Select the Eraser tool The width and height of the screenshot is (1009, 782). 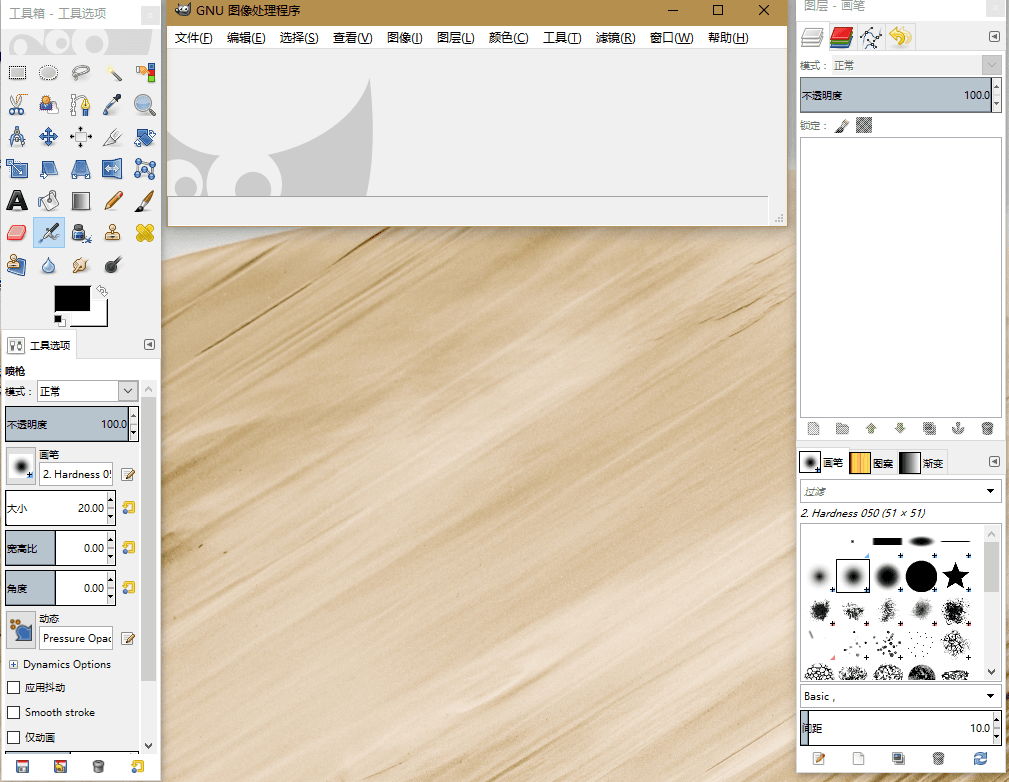point(17,233)
